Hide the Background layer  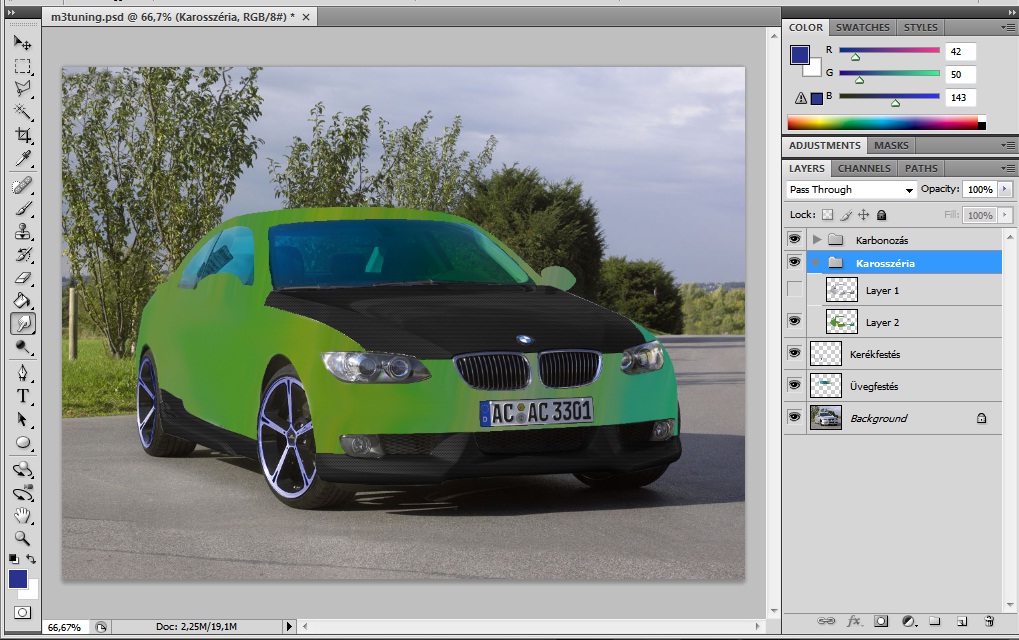point(795,418)
